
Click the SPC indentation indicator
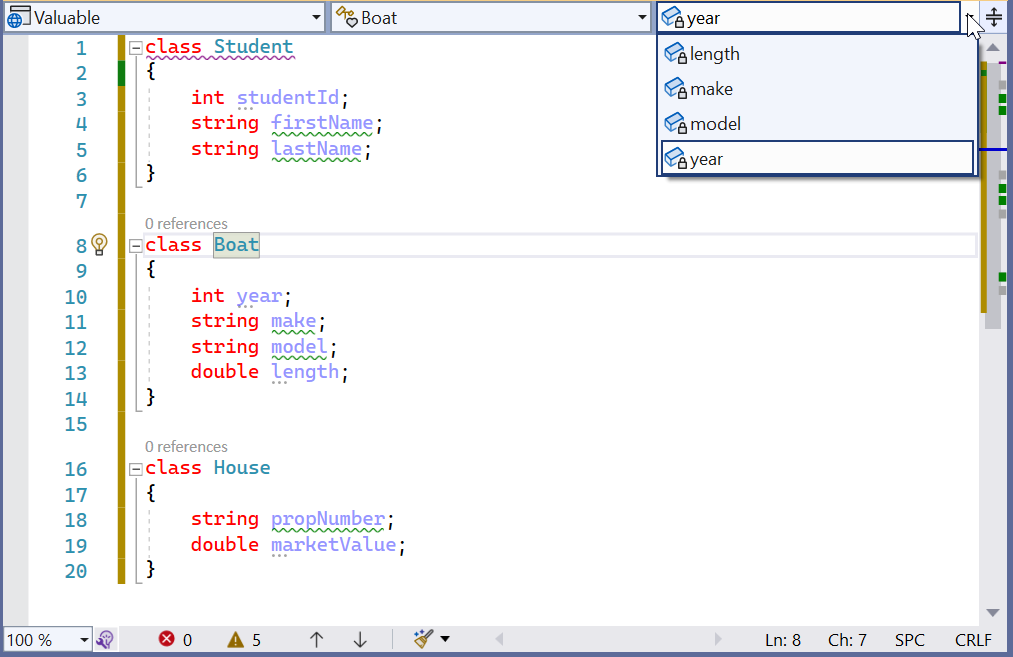pos(910,640)
